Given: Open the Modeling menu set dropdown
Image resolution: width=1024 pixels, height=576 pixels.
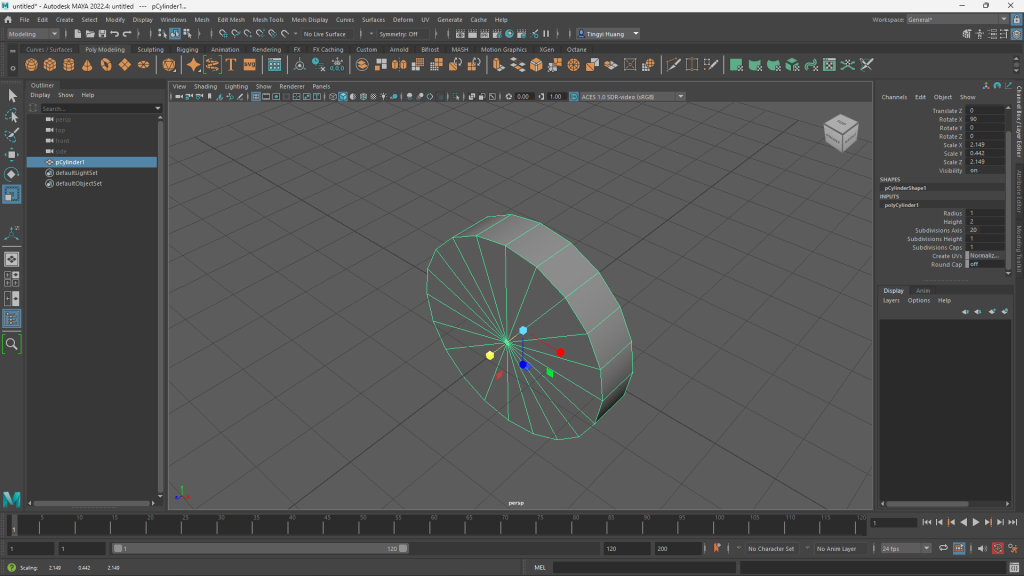Looking at the screenshot, I should 33,34.
